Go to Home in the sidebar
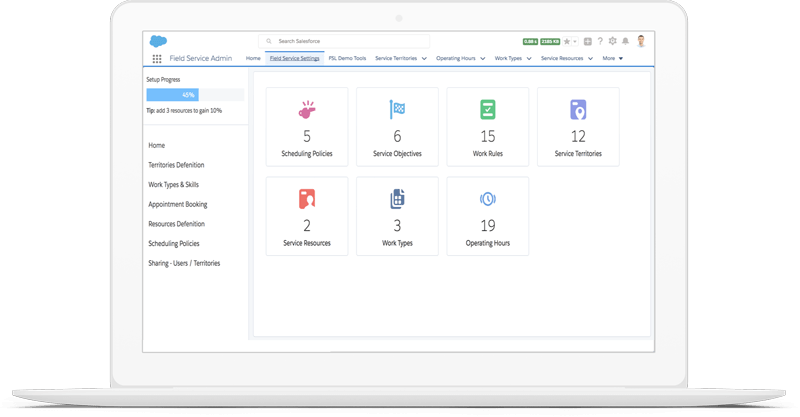 157,145
